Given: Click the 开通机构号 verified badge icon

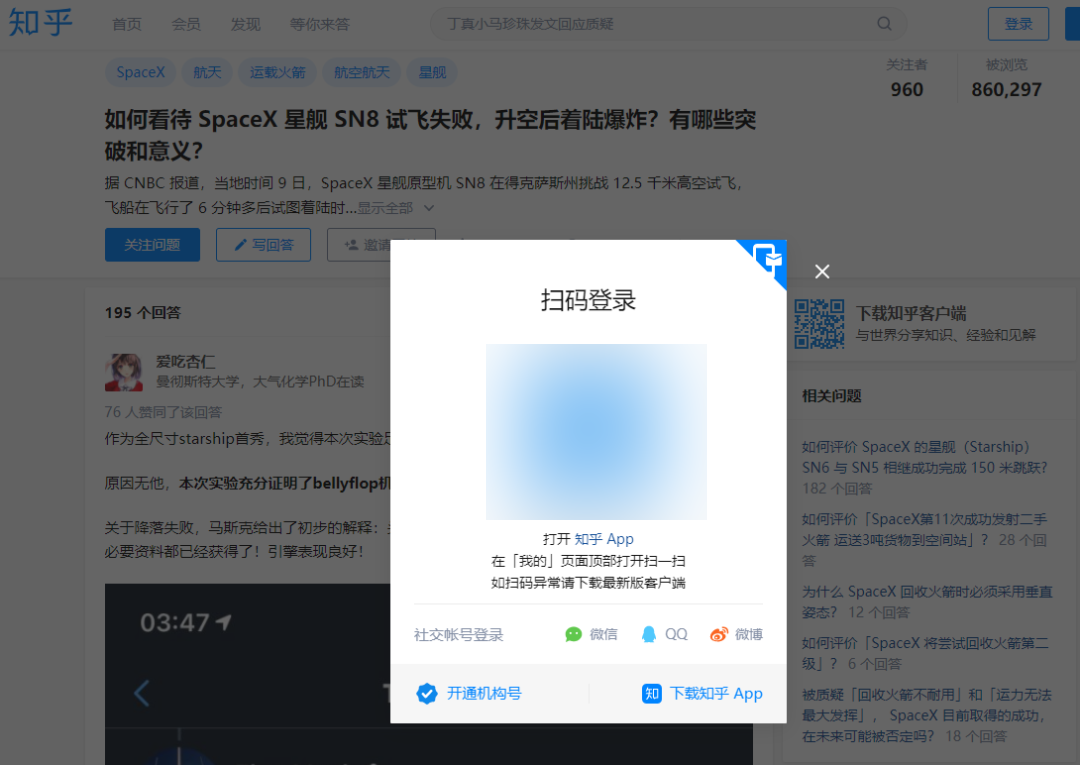Looking at the screenshot, I should pos(427,693).
